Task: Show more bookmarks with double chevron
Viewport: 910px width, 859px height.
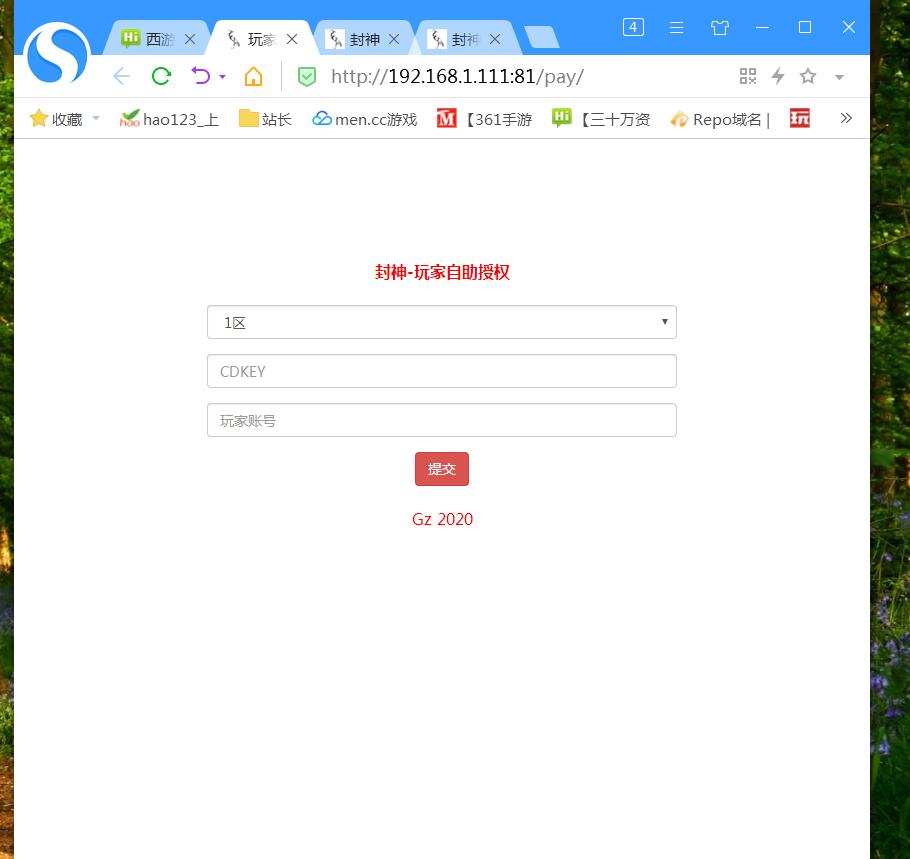Action: click(846, 119)
